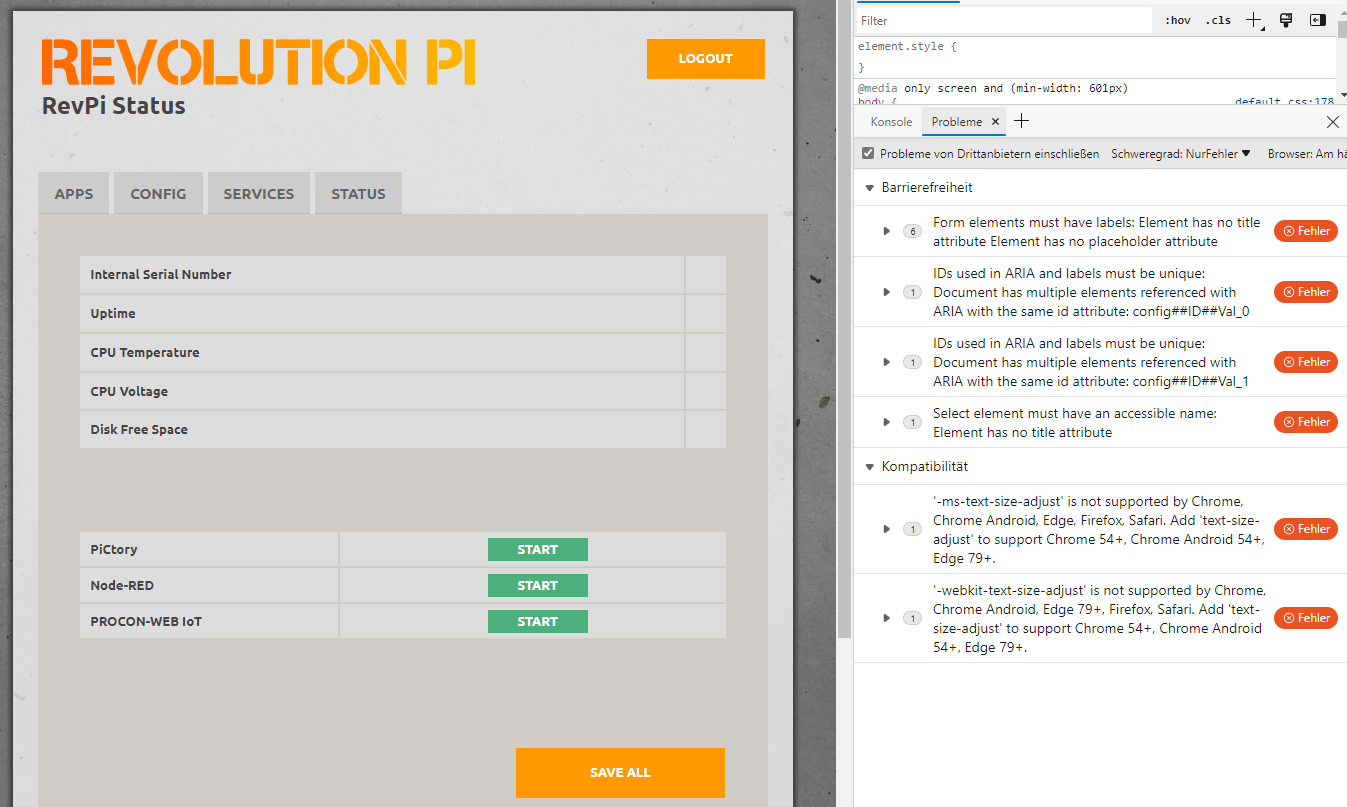Screen dimensions: 1347x807
Task: Click the 'Node-RED' service label
Action: pos(122,586)
